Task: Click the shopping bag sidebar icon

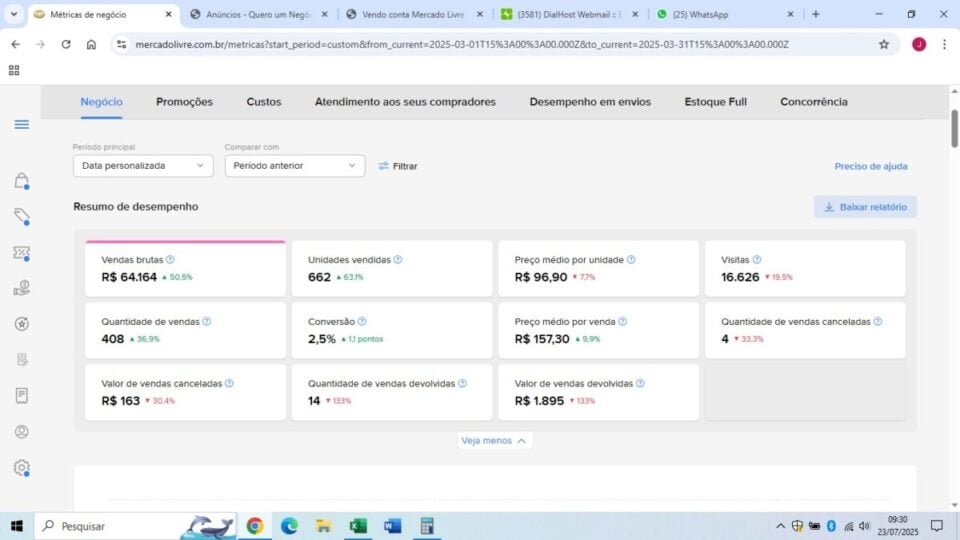Action: click(x=21, y=181)
